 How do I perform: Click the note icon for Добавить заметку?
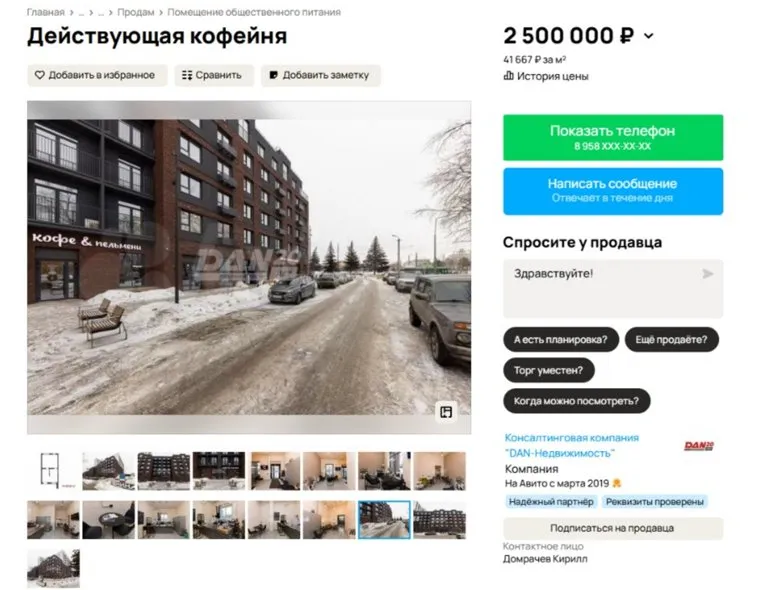click(x=273, y=75)
